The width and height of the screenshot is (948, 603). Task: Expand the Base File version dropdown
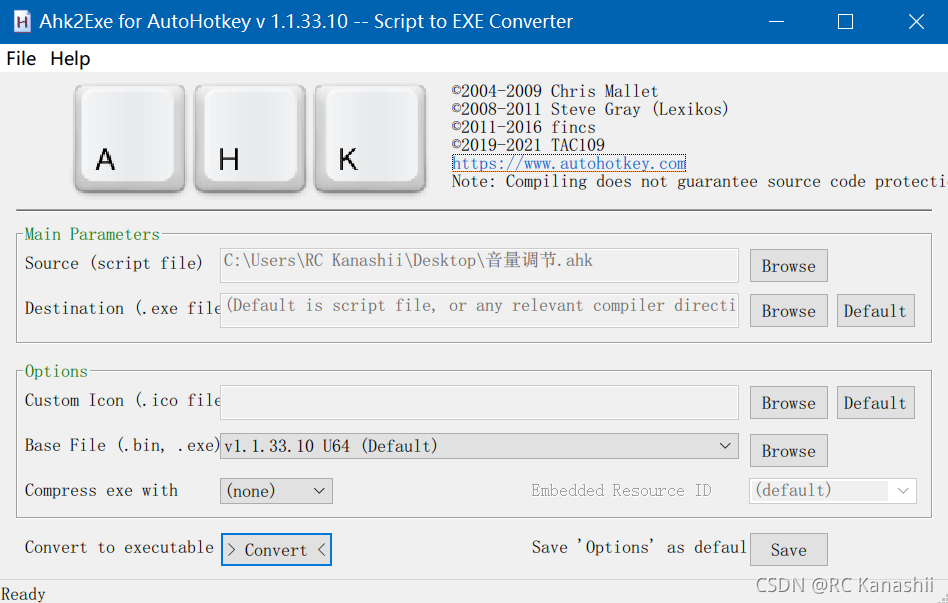tap(479, 446)
